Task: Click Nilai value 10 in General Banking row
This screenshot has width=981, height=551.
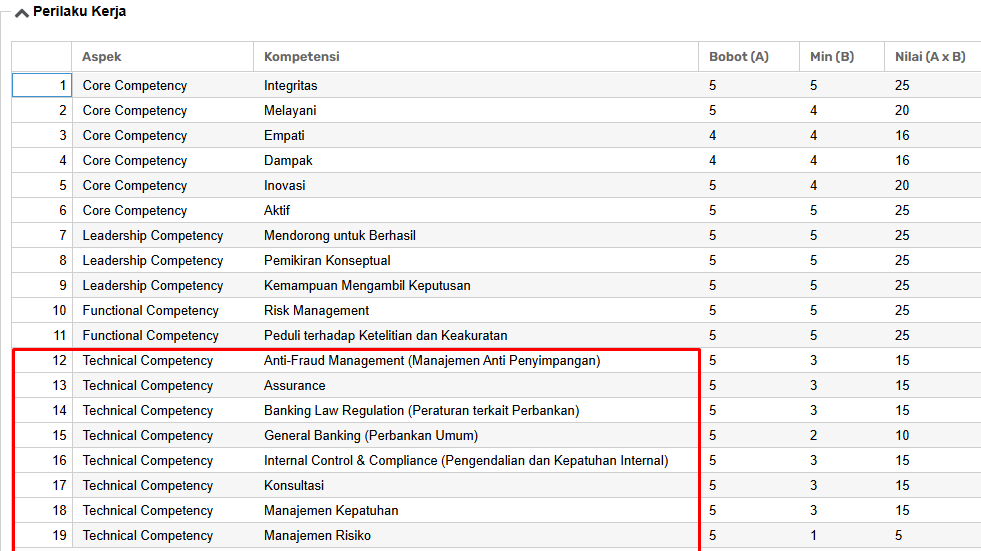Action: coord(902,435)
